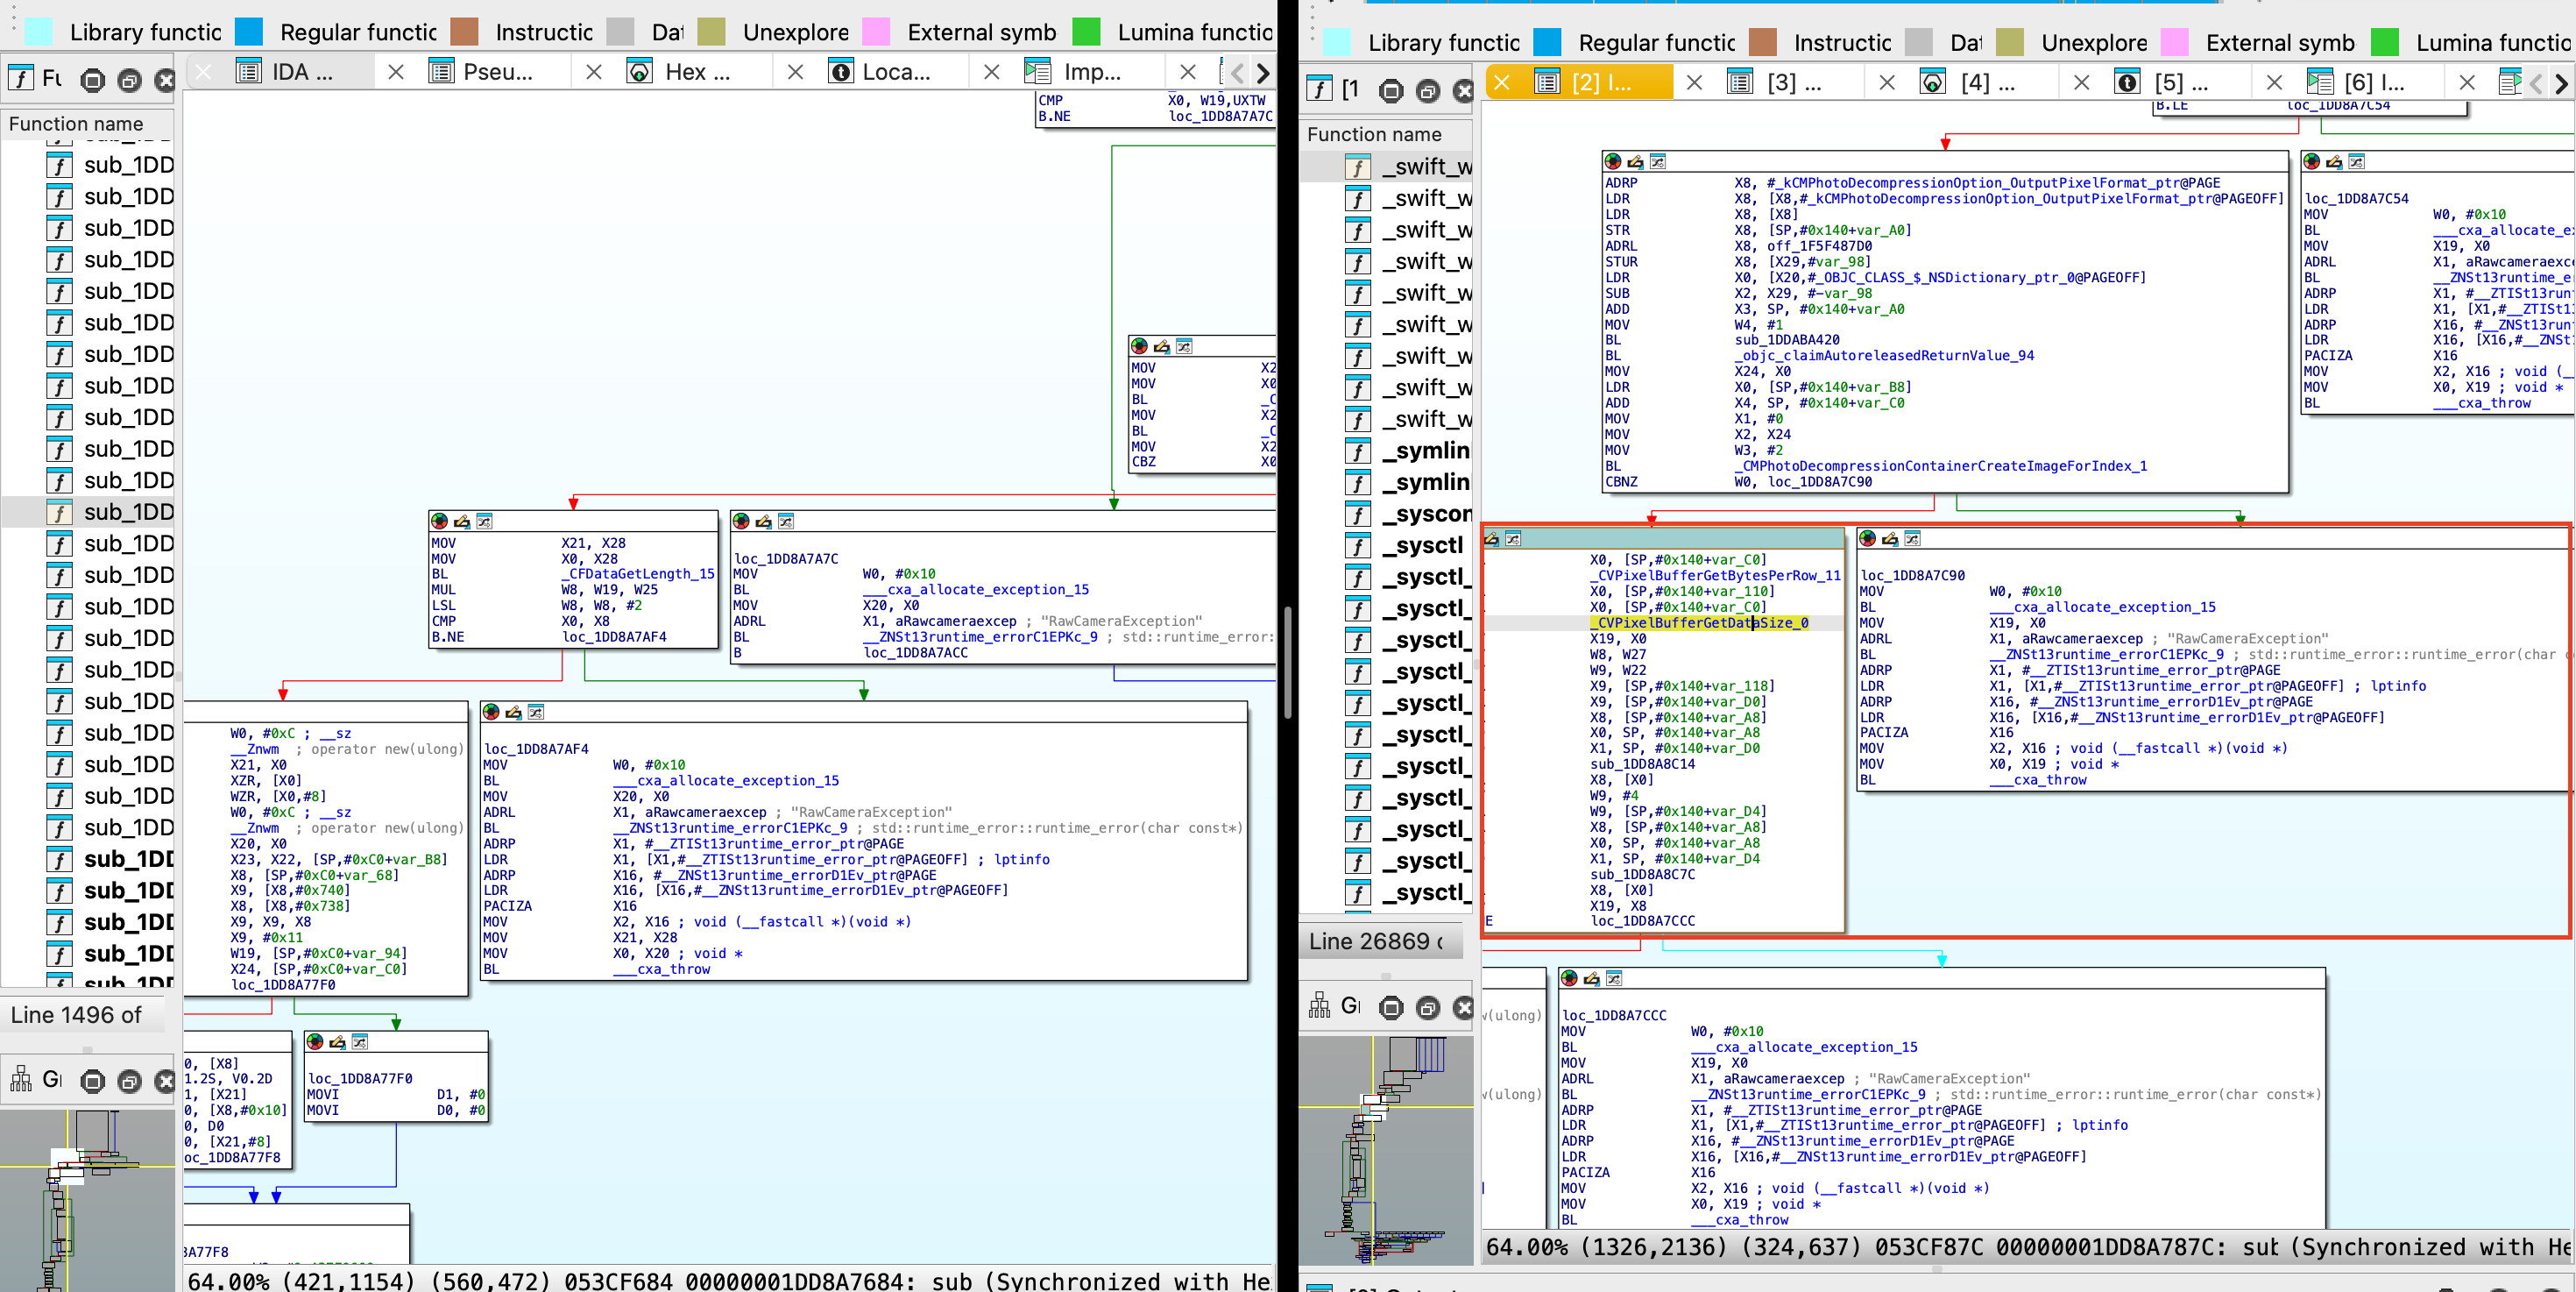2576x1292 pixels.
Task: Switch to the Hex view tab on left
Action: click(697, 72)
